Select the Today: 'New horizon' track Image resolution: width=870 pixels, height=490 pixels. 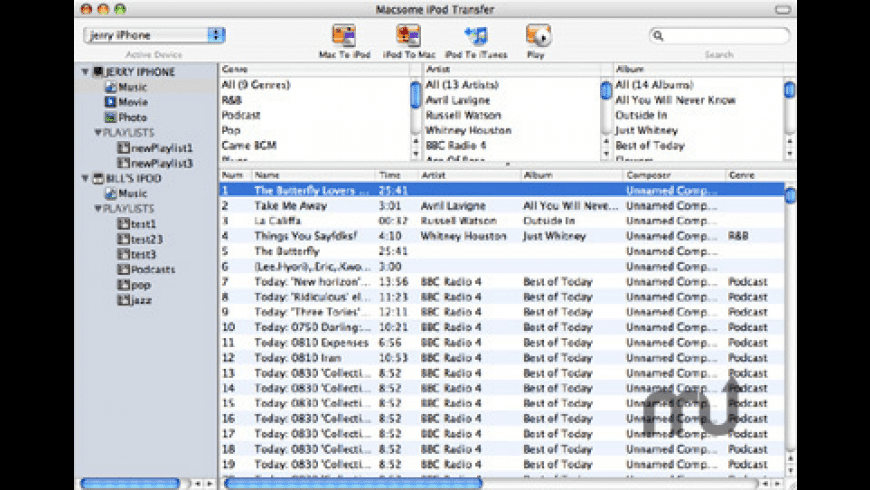(502, 282)
